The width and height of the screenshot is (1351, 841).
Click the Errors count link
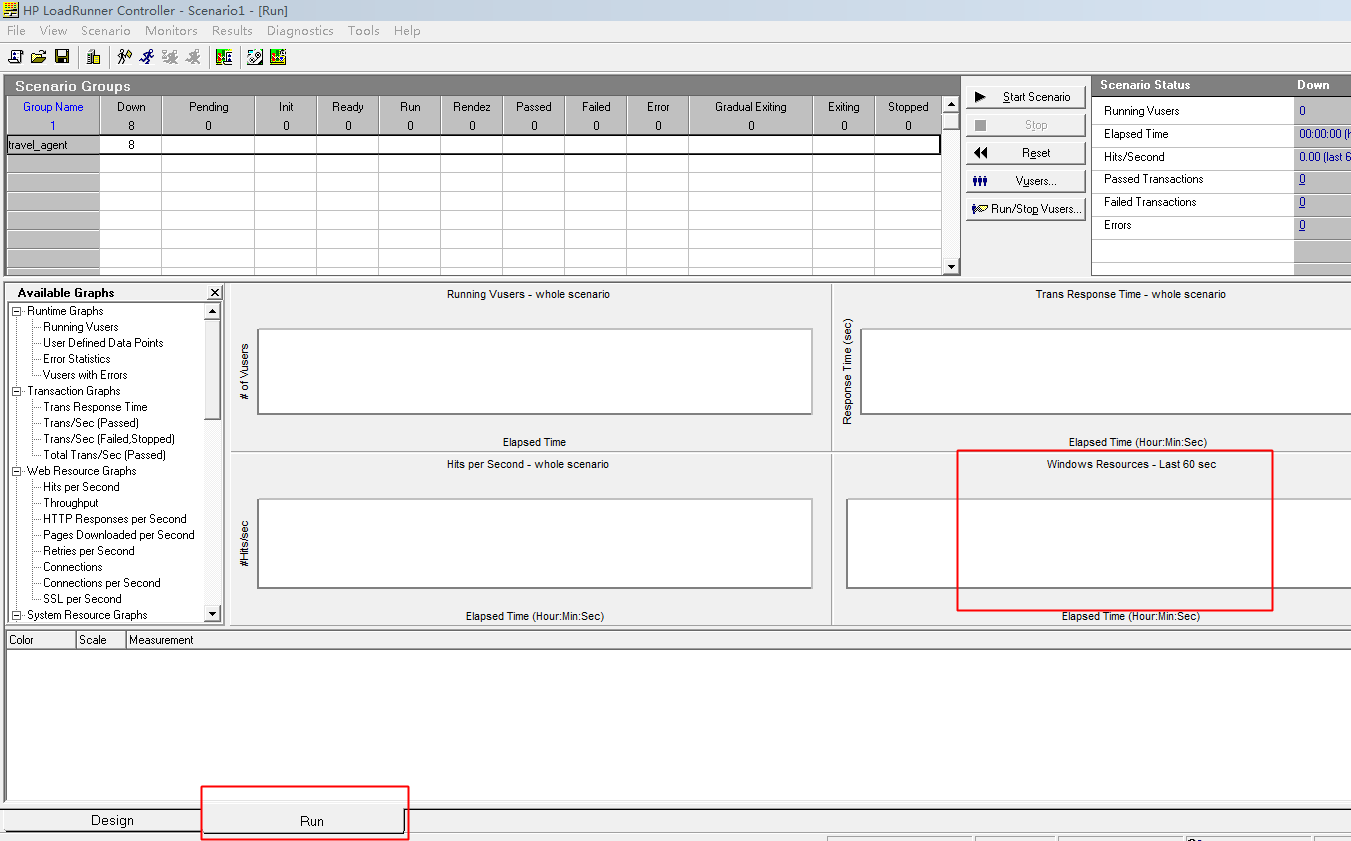pos(1302,225)
